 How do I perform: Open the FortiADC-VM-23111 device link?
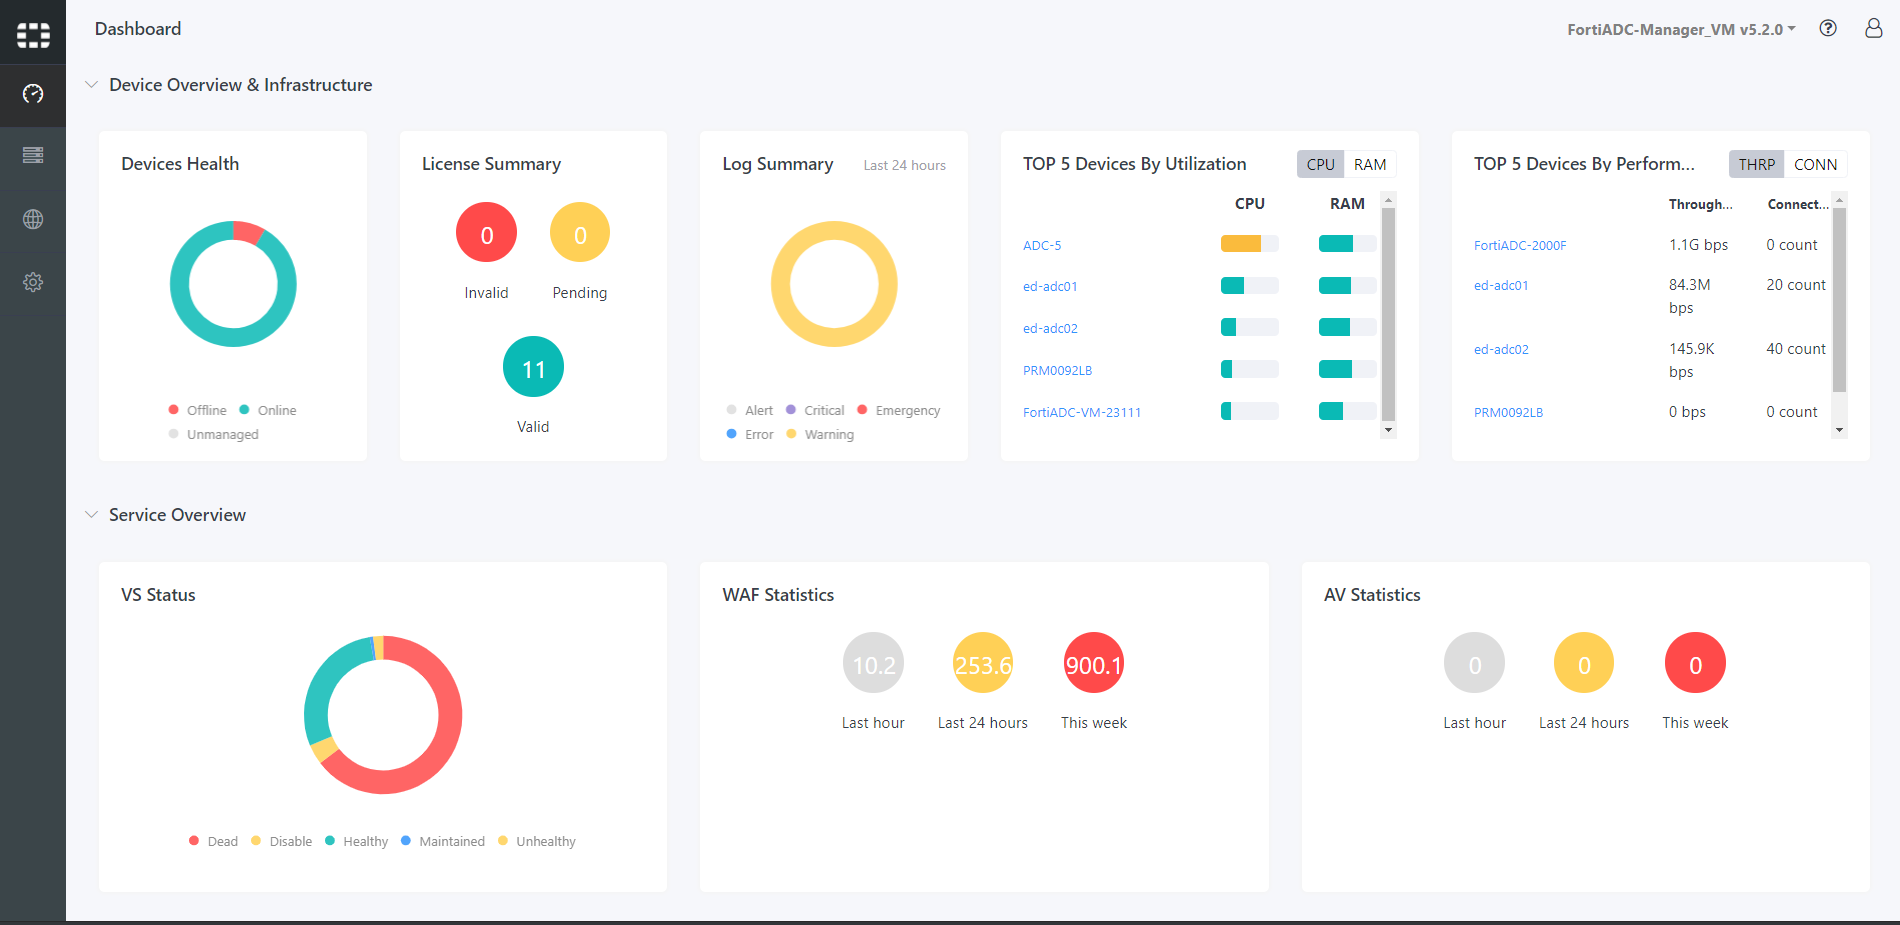(1082, 412)
